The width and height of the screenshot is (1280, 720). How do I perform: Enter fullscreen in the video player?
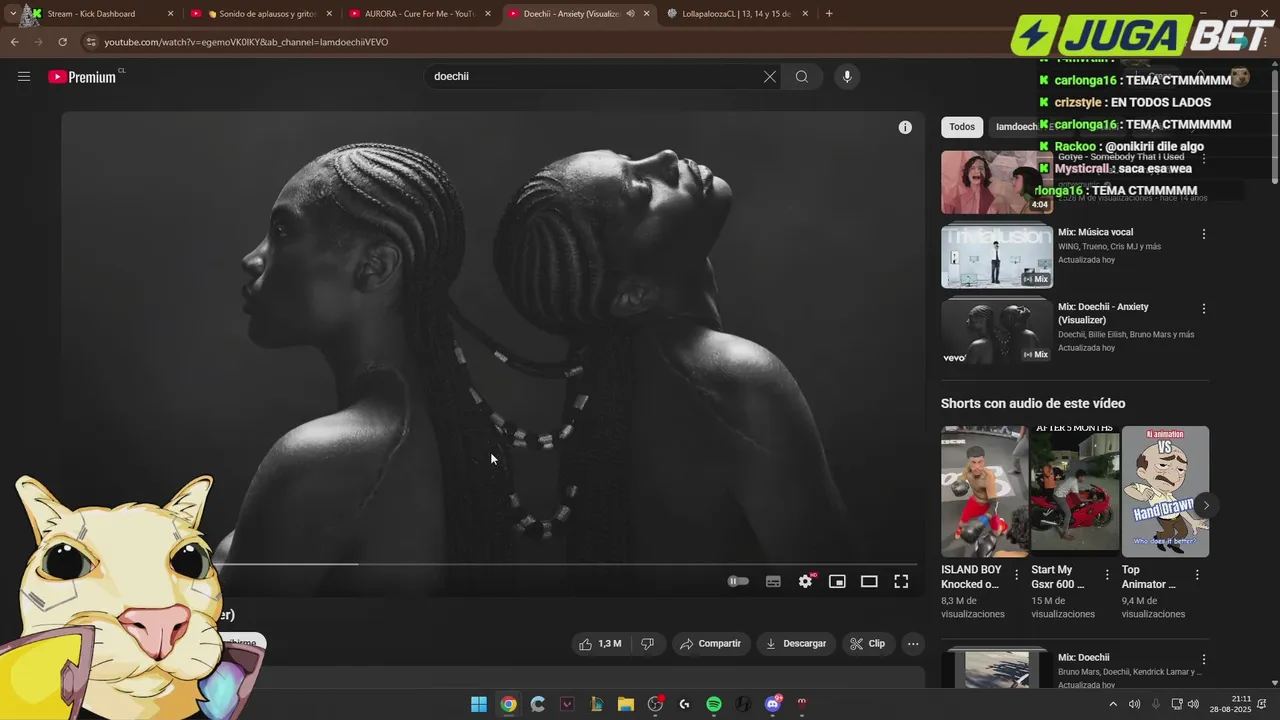pos(901,581)
